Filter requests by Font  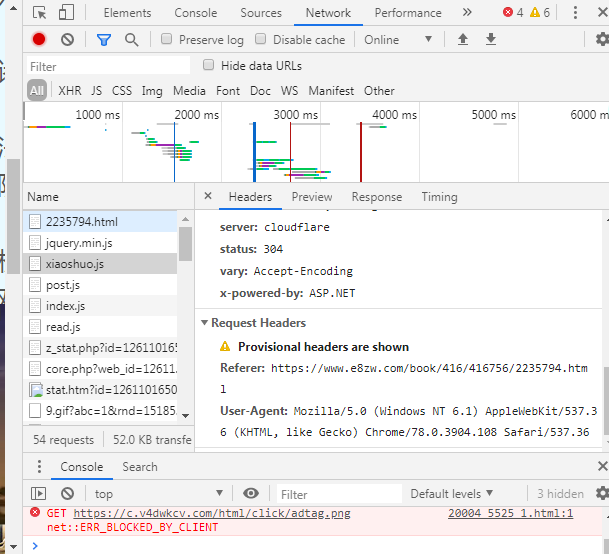(228, 91)
